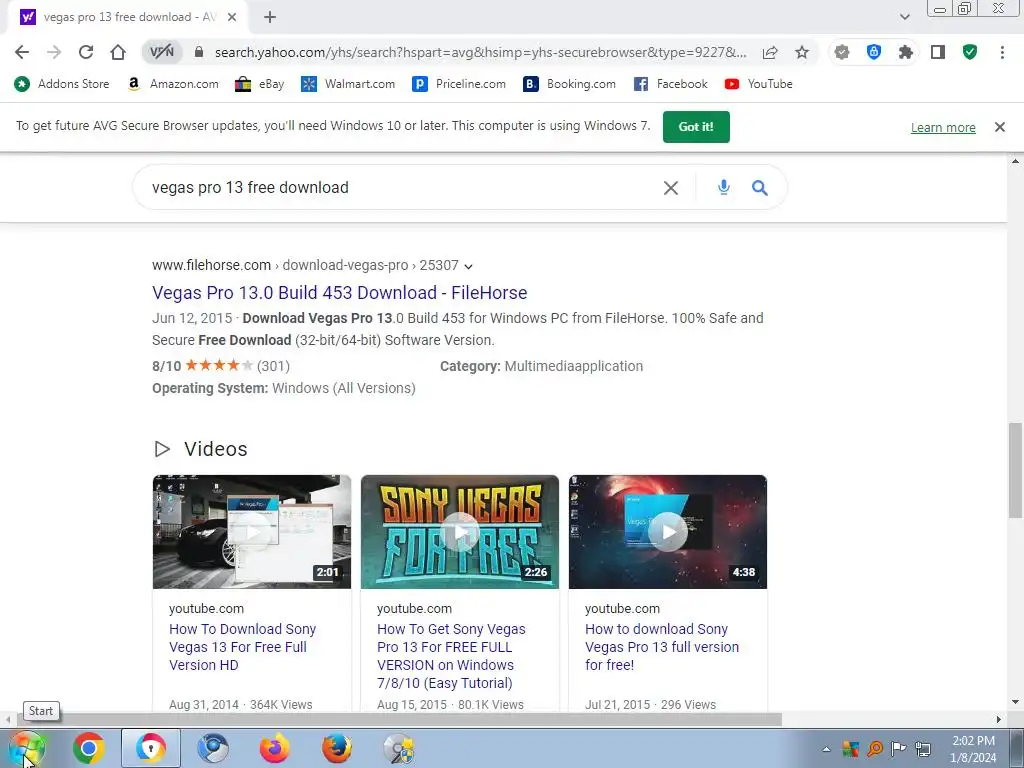Expand the tab search dropdown arrow
Image resolution: width=1024 pixels, height=768 pixels.
904,17
